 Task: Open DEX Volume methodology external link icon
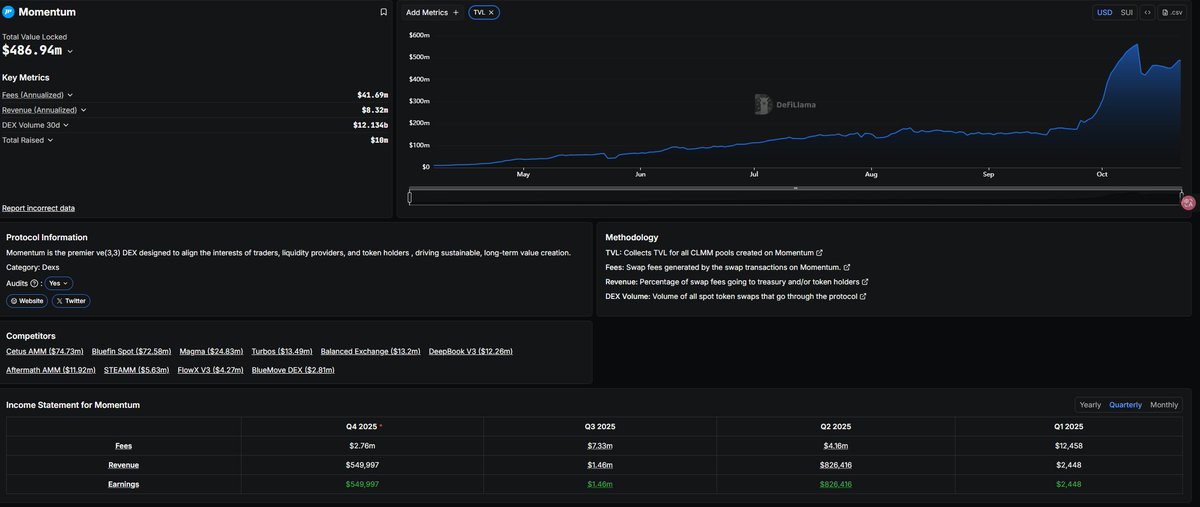point(863,296)
